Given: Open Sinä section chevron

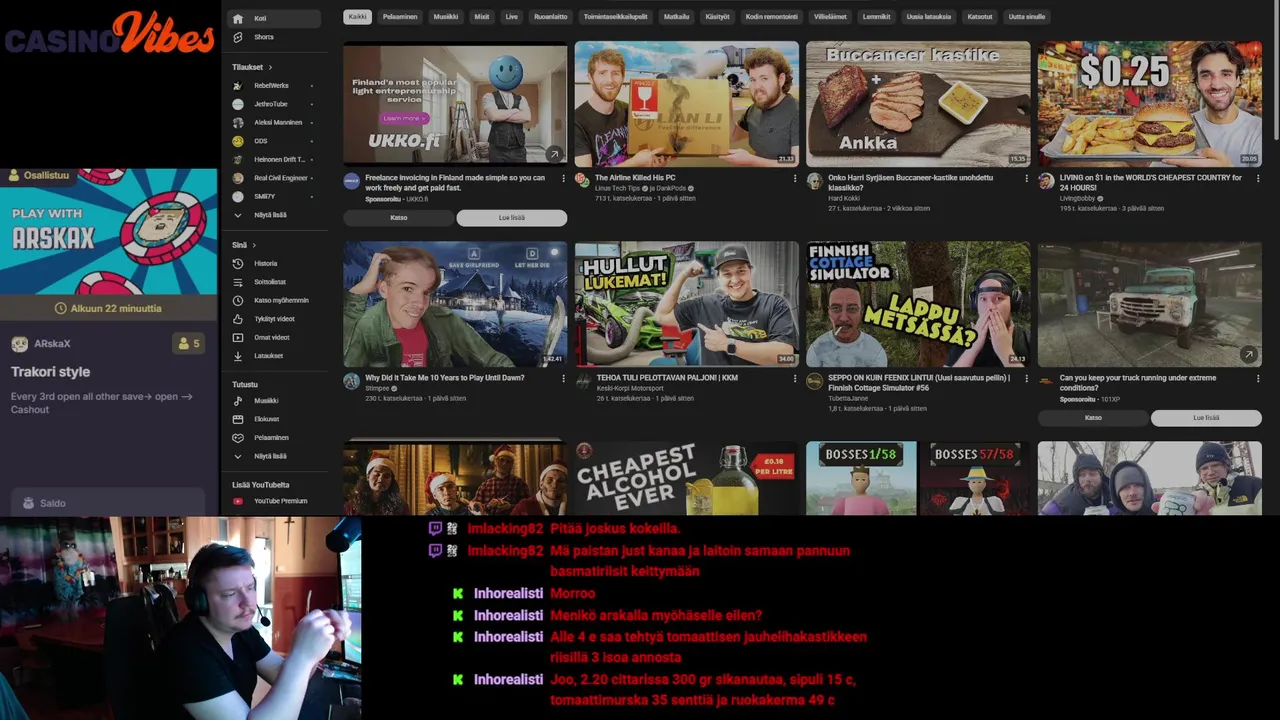Looking at the screenshot, I should tap(254, 245).
